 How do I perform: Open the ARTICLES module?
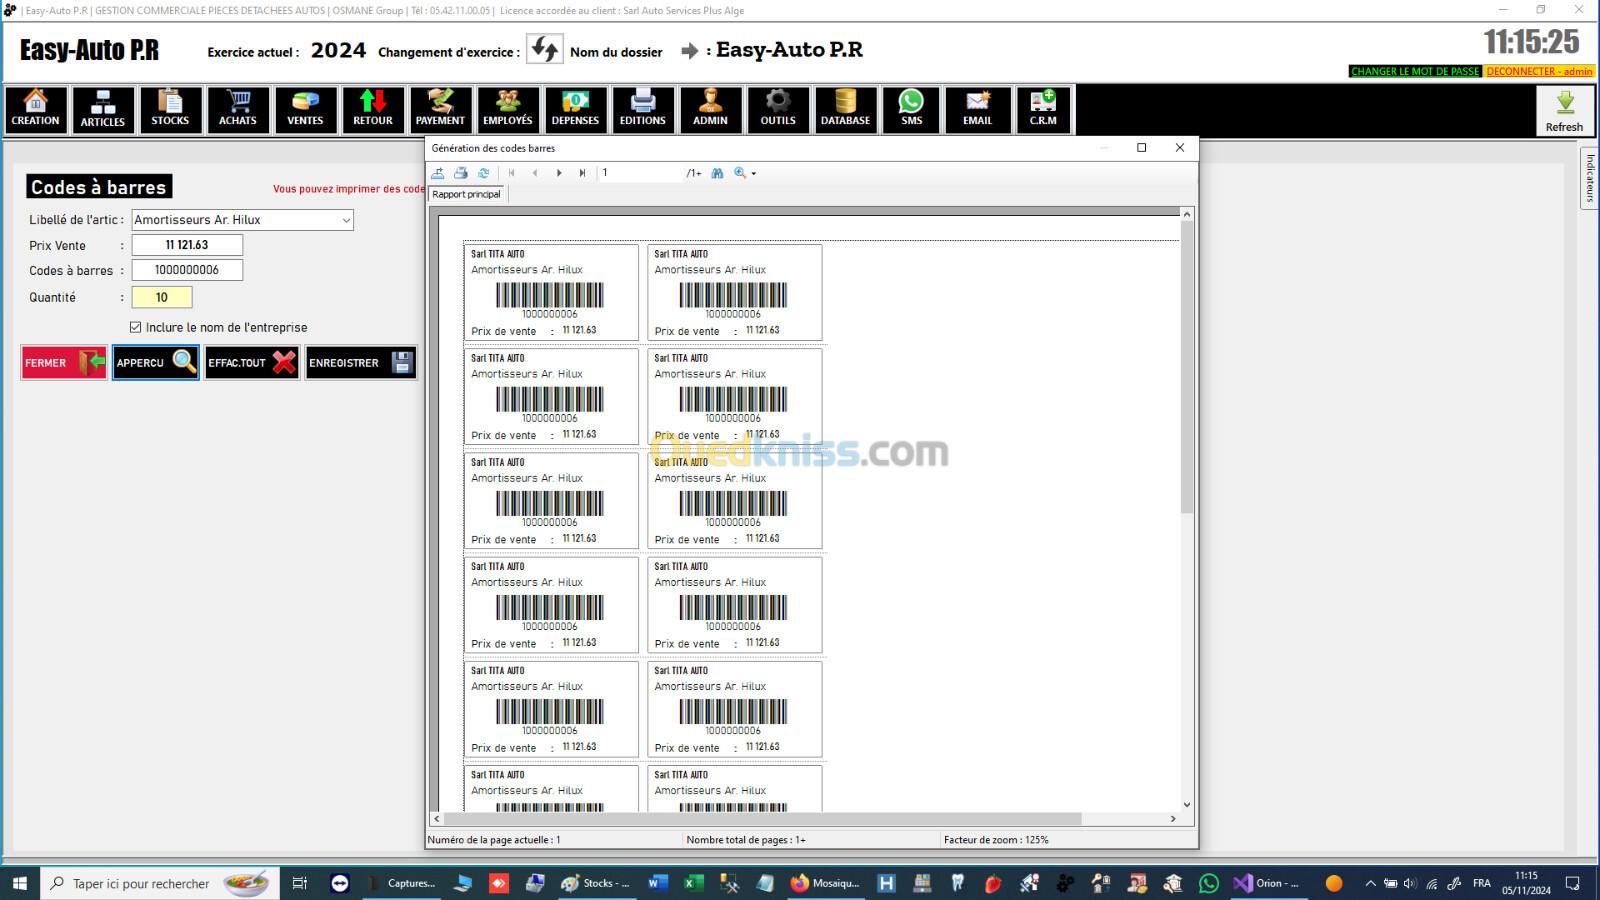(103, 109)
